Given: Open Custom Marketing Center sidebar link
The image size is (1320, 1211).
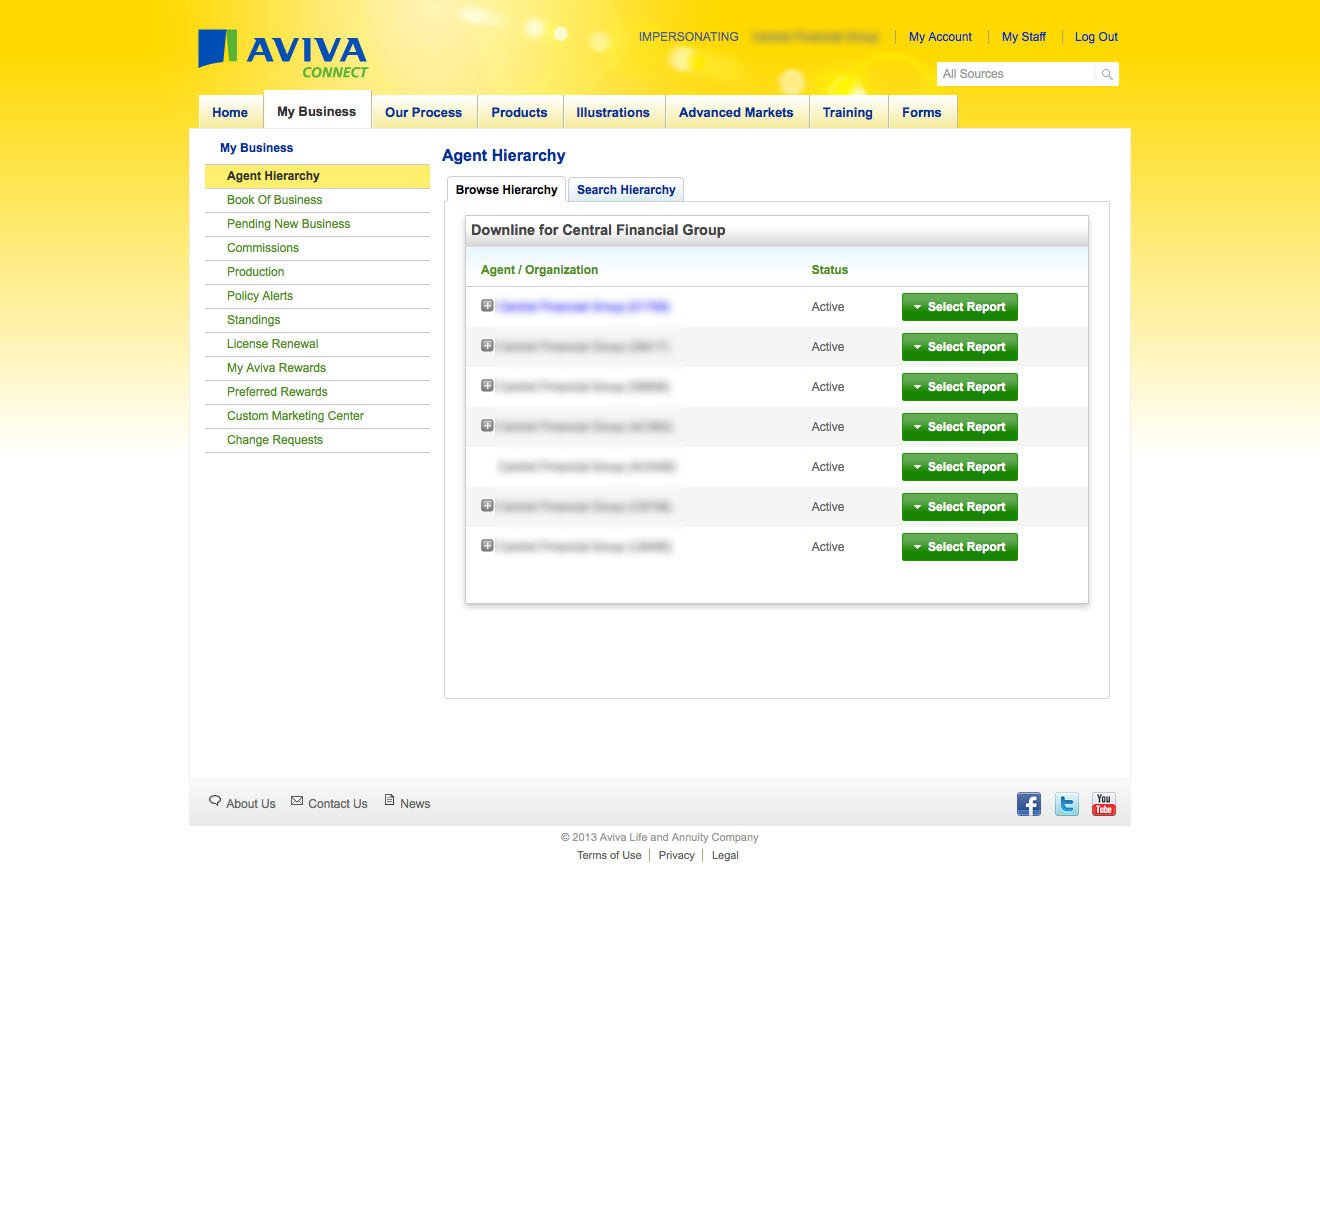Looking at the screenshot, I should coord(317,416).
